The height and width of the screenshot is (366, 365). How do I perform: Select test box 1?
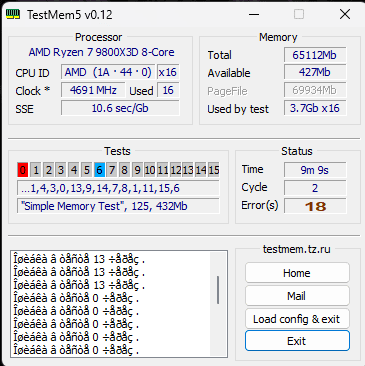pos(36,170)
